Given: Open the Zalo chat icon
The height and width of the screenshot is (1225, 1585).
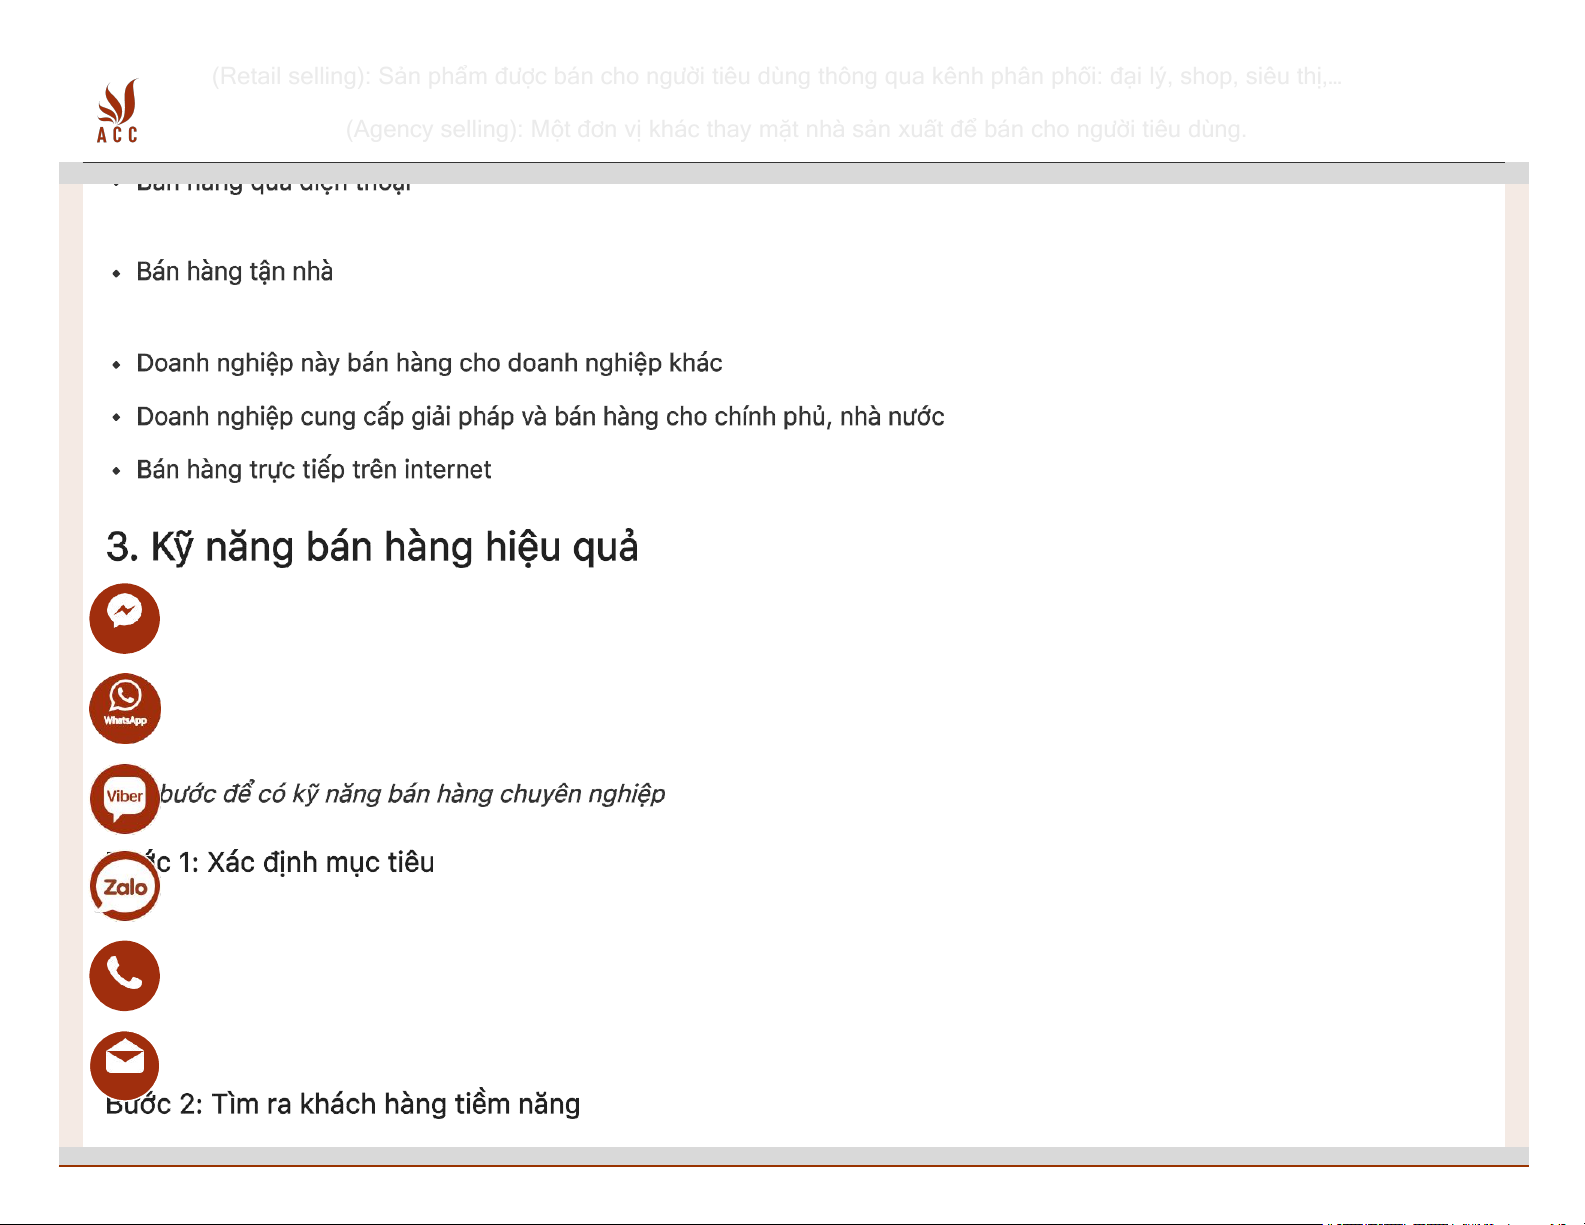Looking at the screenshot, I should click(125, 887).
